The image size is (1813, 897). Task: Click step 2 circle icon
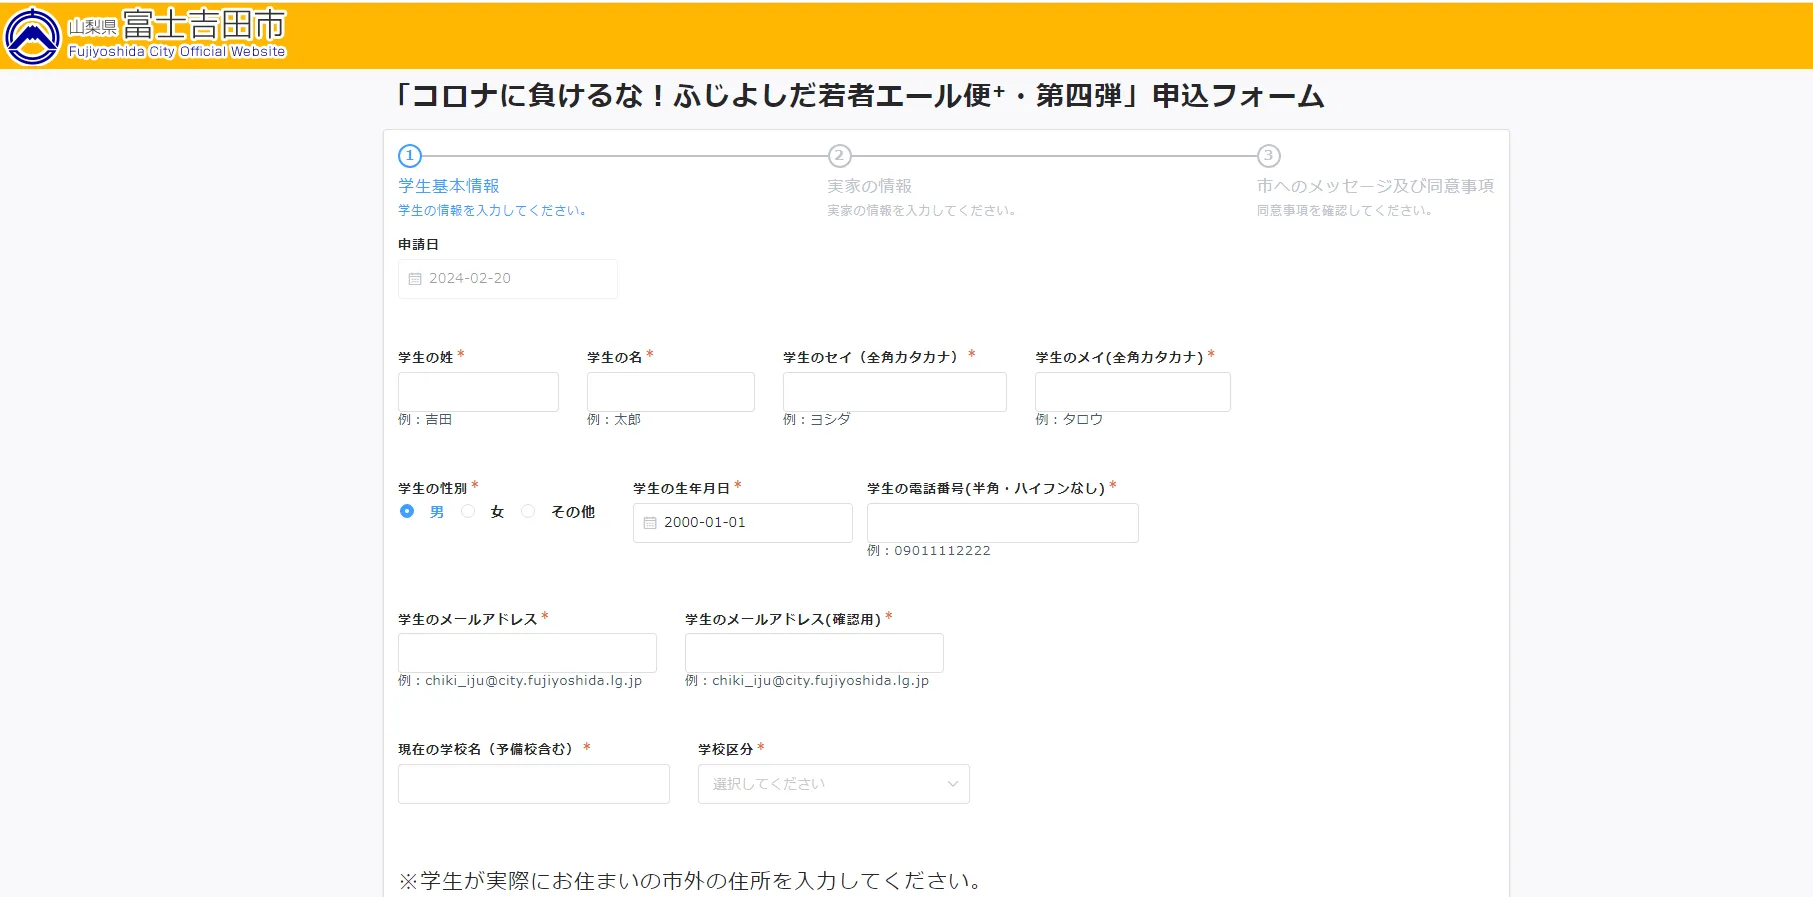coord(839,156)
